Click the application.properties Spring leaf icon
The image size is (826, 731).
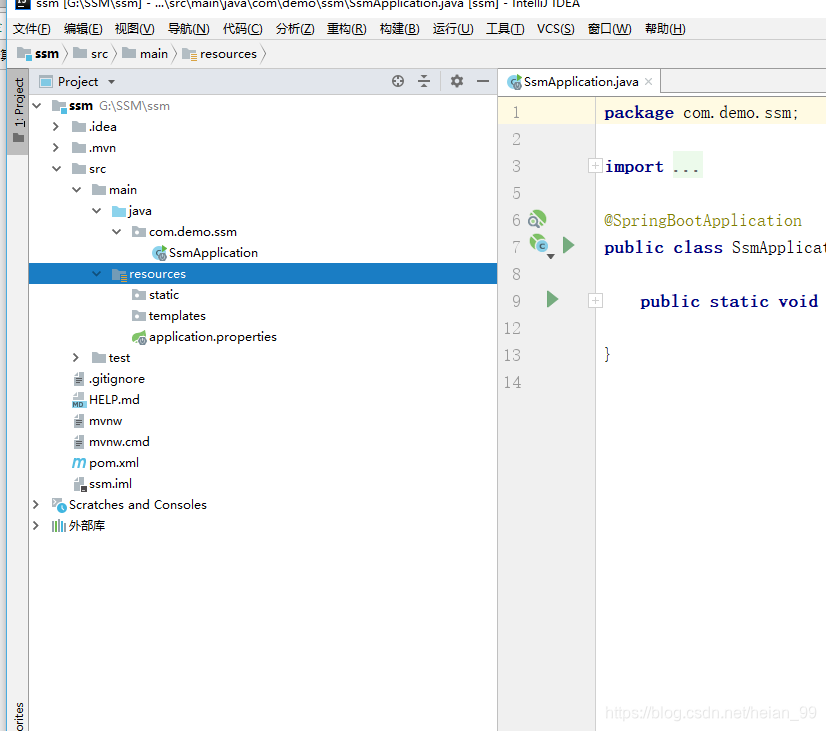tap(139, 337)
